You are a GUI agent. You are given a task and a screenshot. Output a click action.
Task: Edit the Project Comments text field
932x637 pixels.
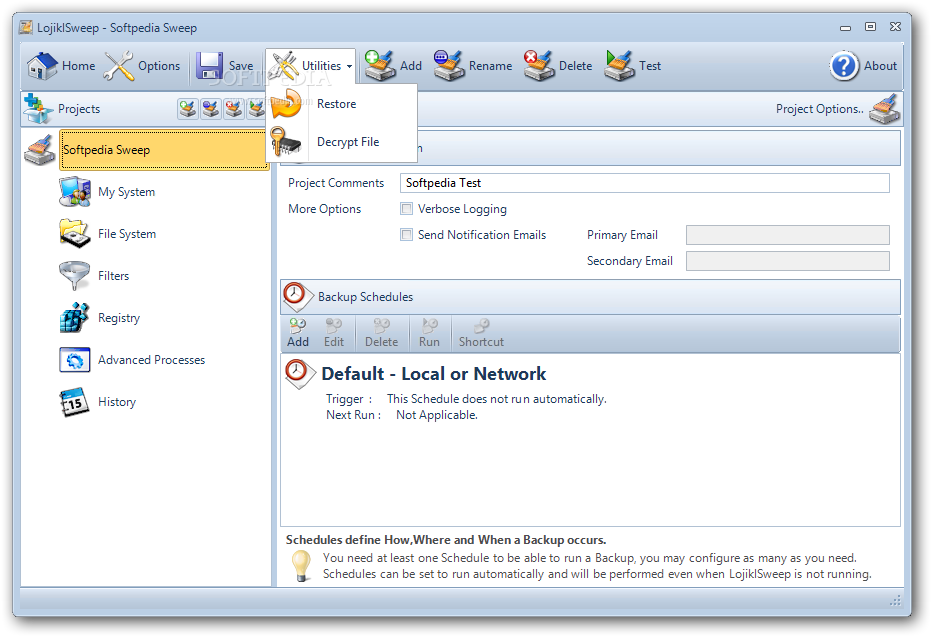tap(644, 183)
